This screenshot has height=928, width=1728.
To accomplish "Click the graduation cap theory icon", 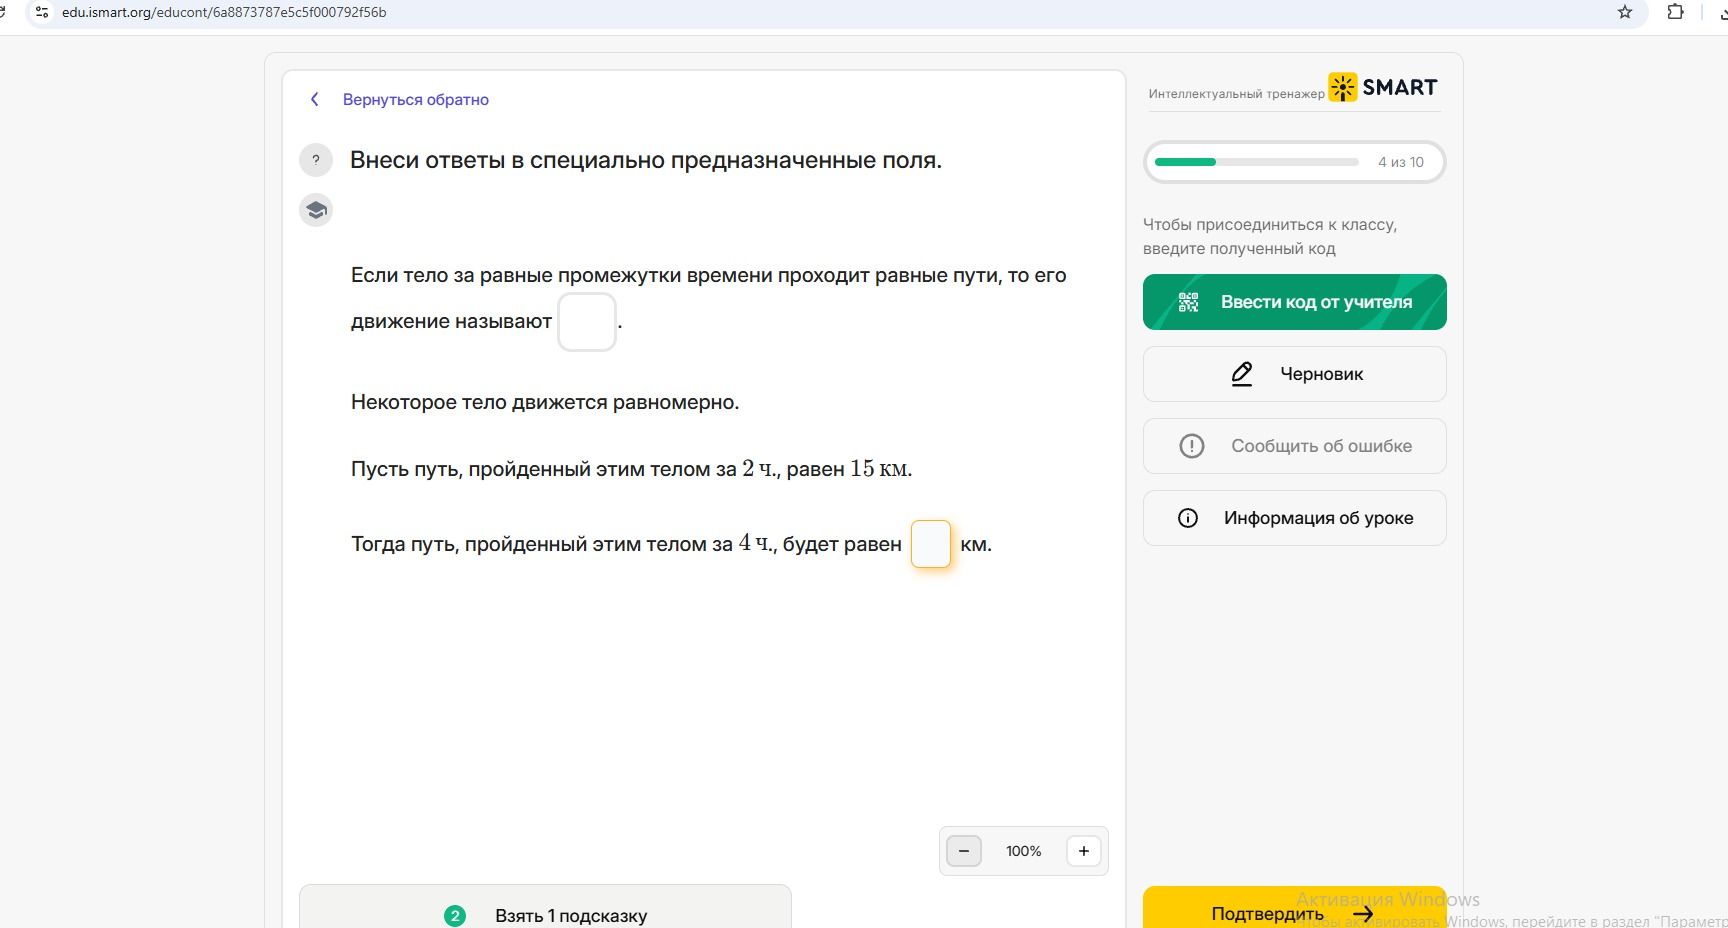I will pyautogui.click(x=316, y=210).
